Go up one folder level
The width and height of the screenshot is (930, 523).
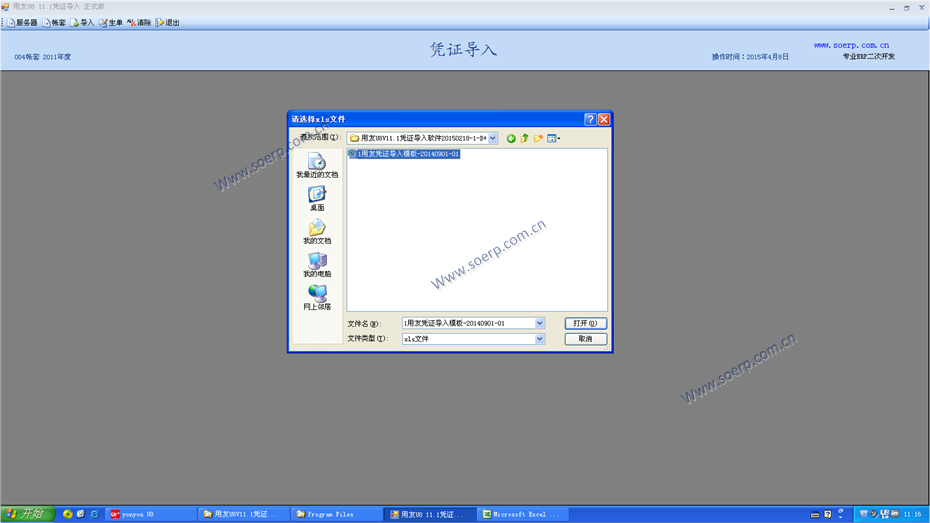[524, 138]
